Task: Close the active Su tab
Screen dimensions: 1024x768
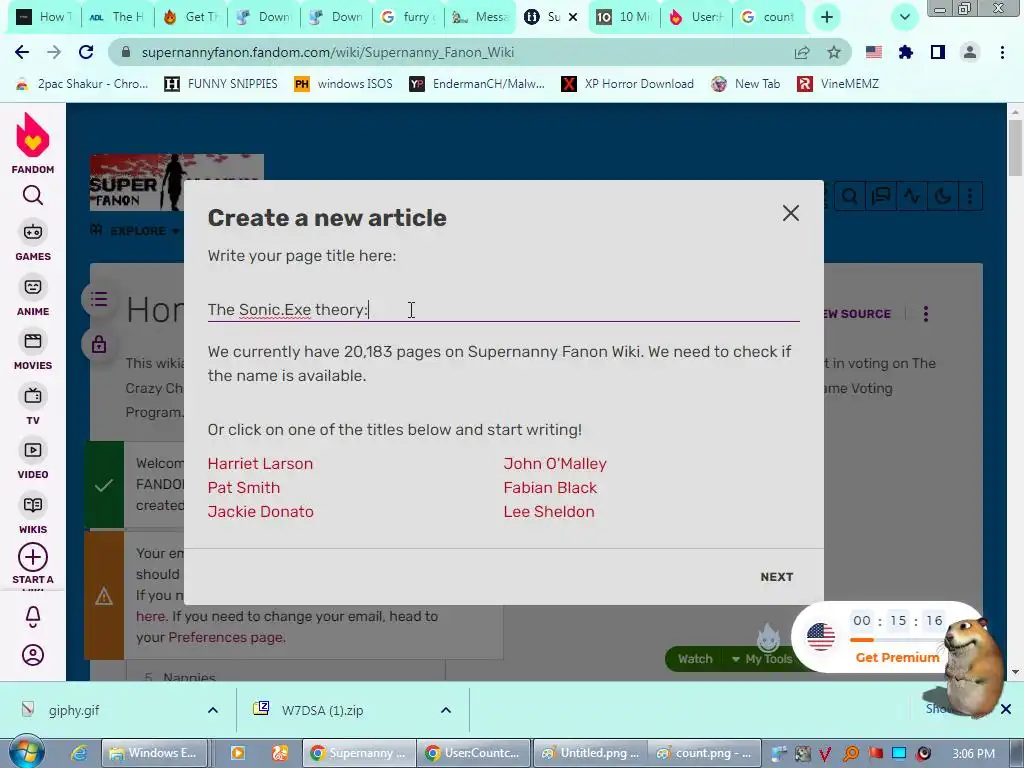Action: (x=573, y=17)
